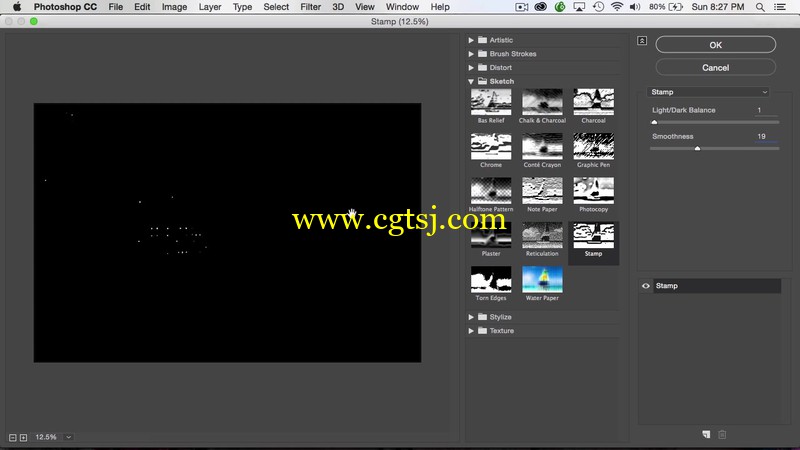The width and height of the screenshot is (800, 450).
Task: Select the highlighted Stamp filter thumbnail
Action: pyautogui.click(x=593, y=235)
